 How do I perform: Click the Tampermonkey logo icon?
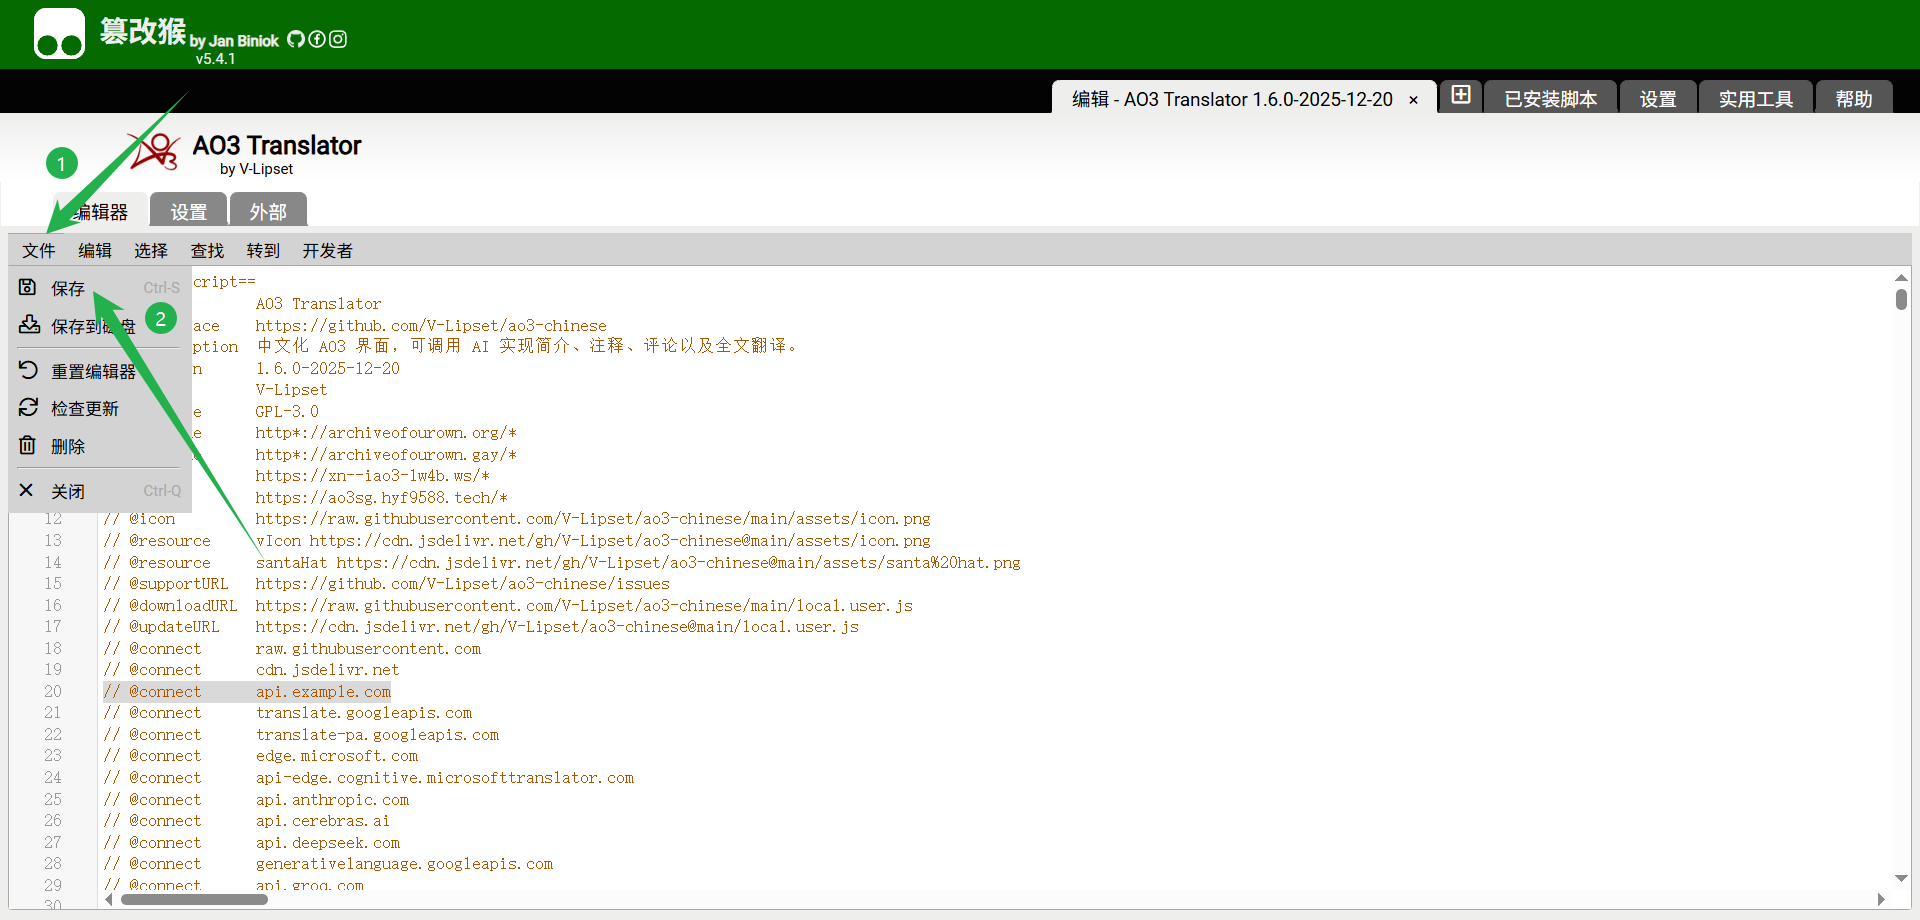59,34
